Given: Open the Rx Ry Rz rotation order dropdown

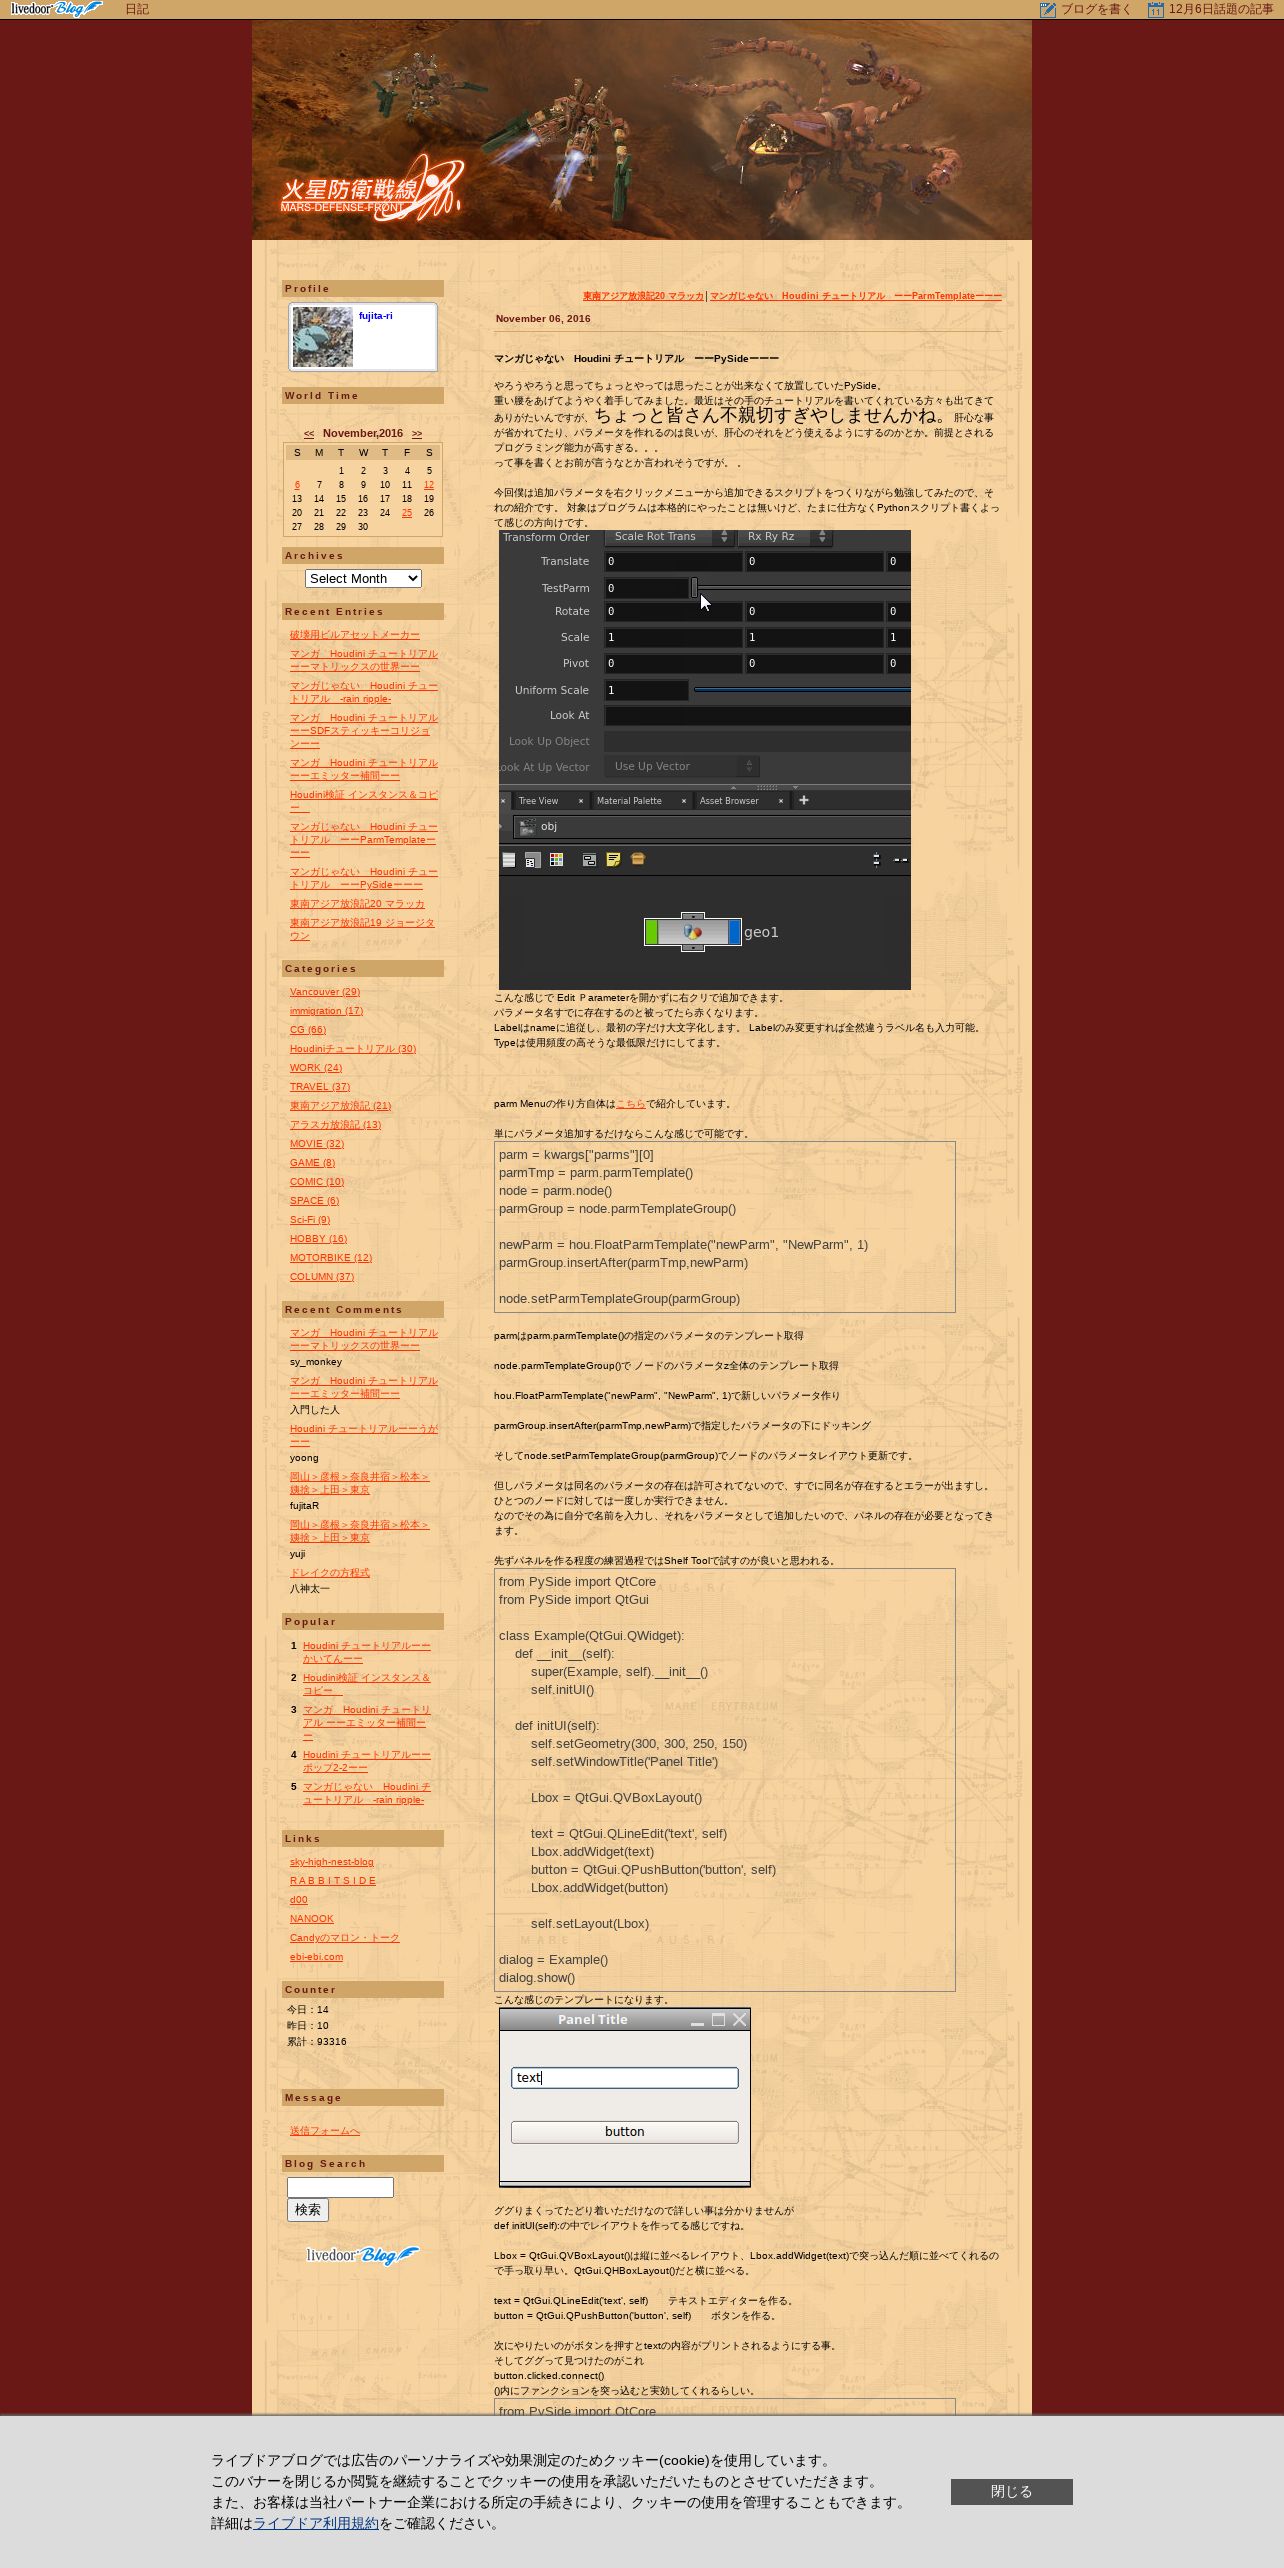Looking at the screenshot, I should tap(785, 537).
